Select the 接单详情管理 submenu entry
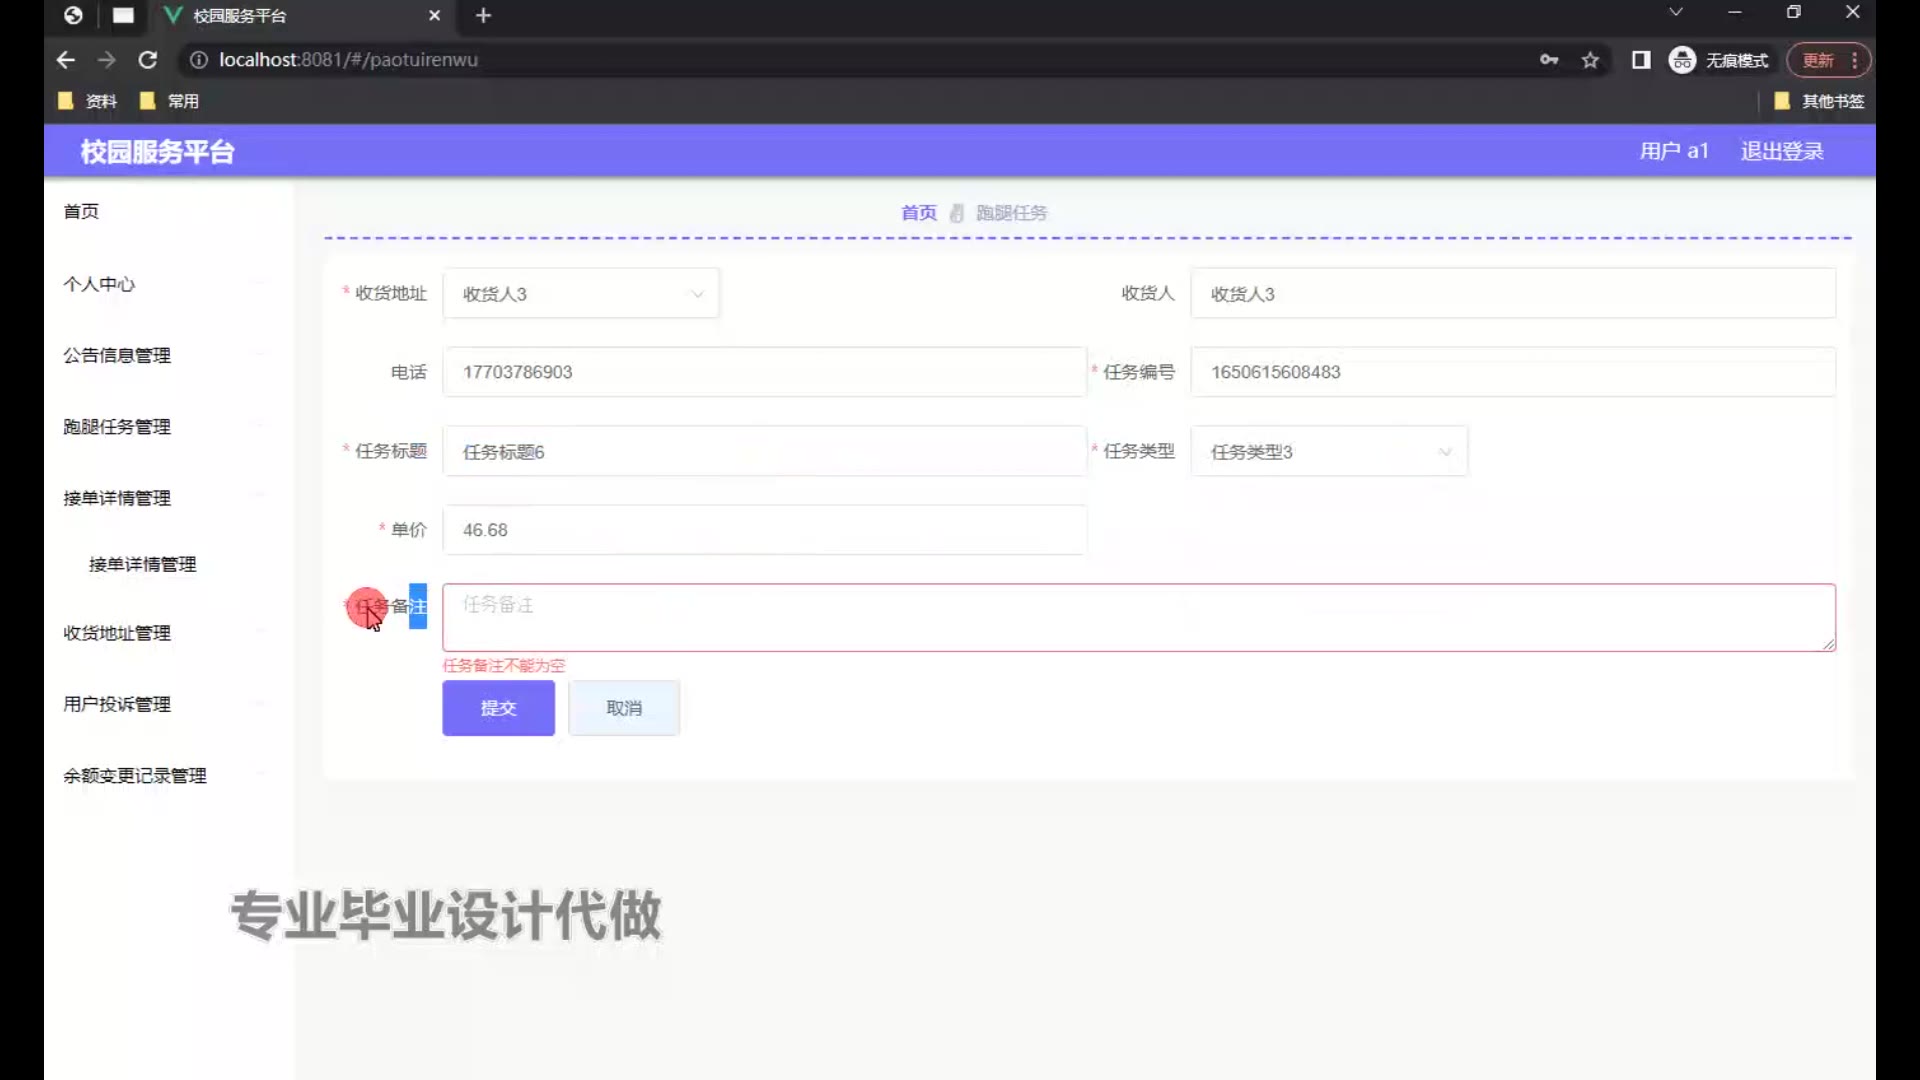The width and height of the screenshot is (1920, 1080). click(x=142, y=564)
